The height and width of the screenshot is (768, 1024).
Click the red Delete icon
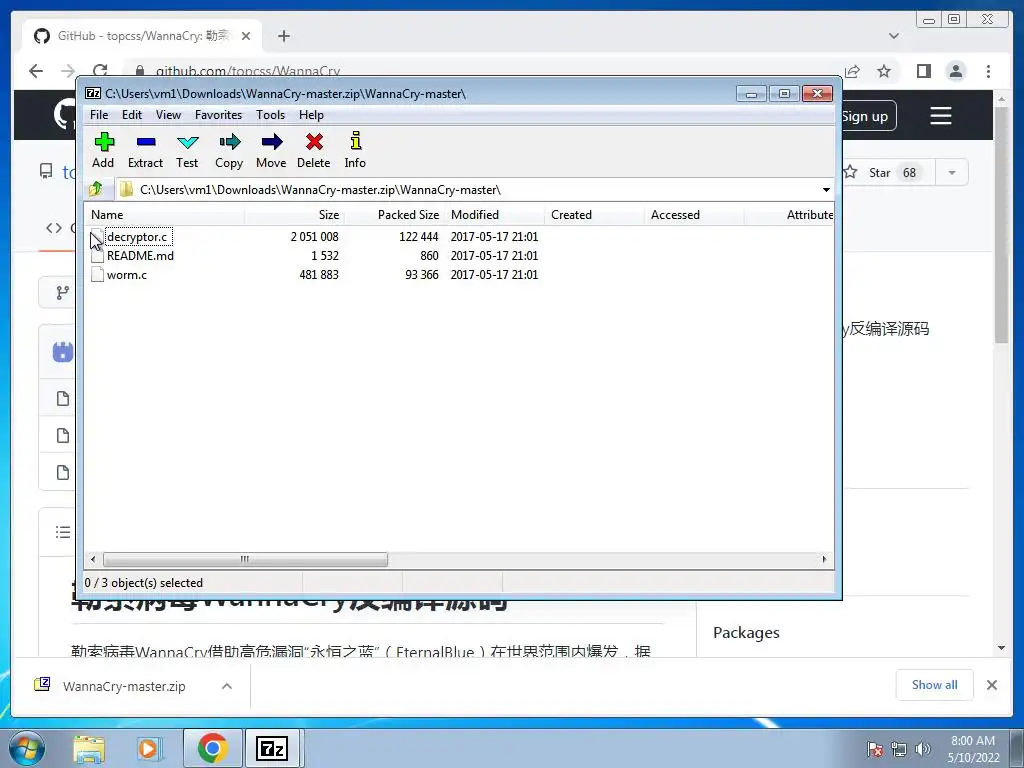pos(314,142)
